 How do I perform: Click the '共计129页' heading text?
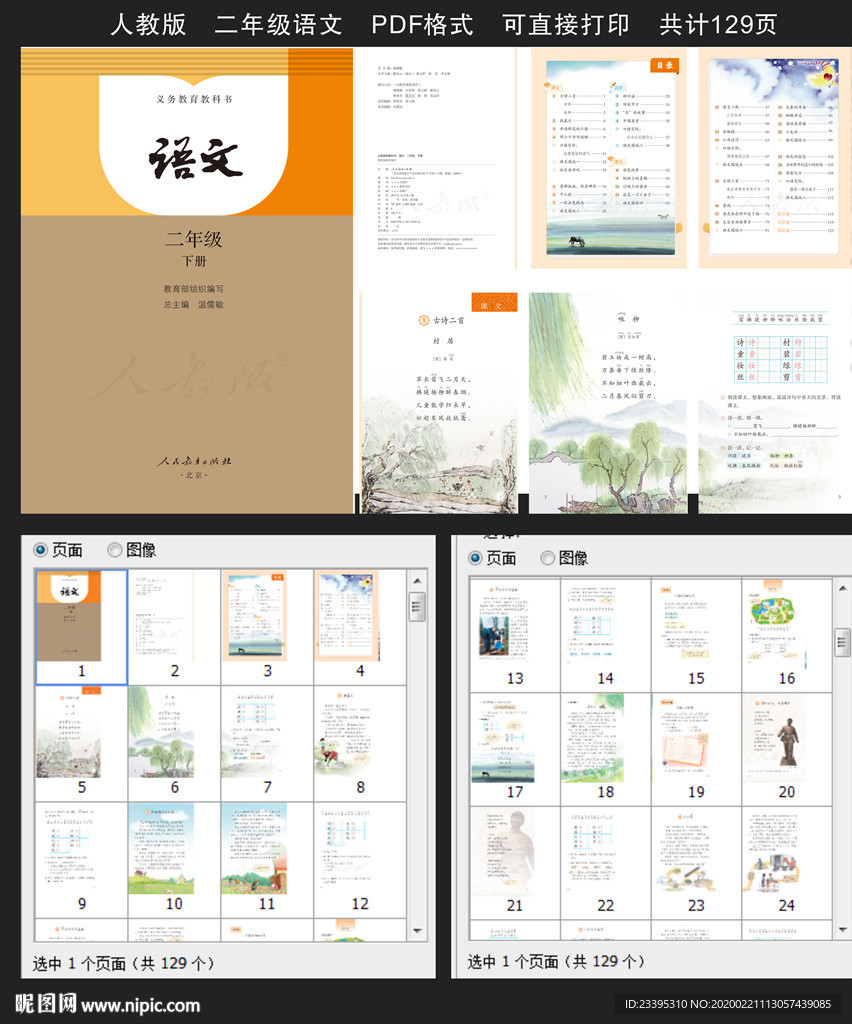pyautogui.click(x=718, y=24)
